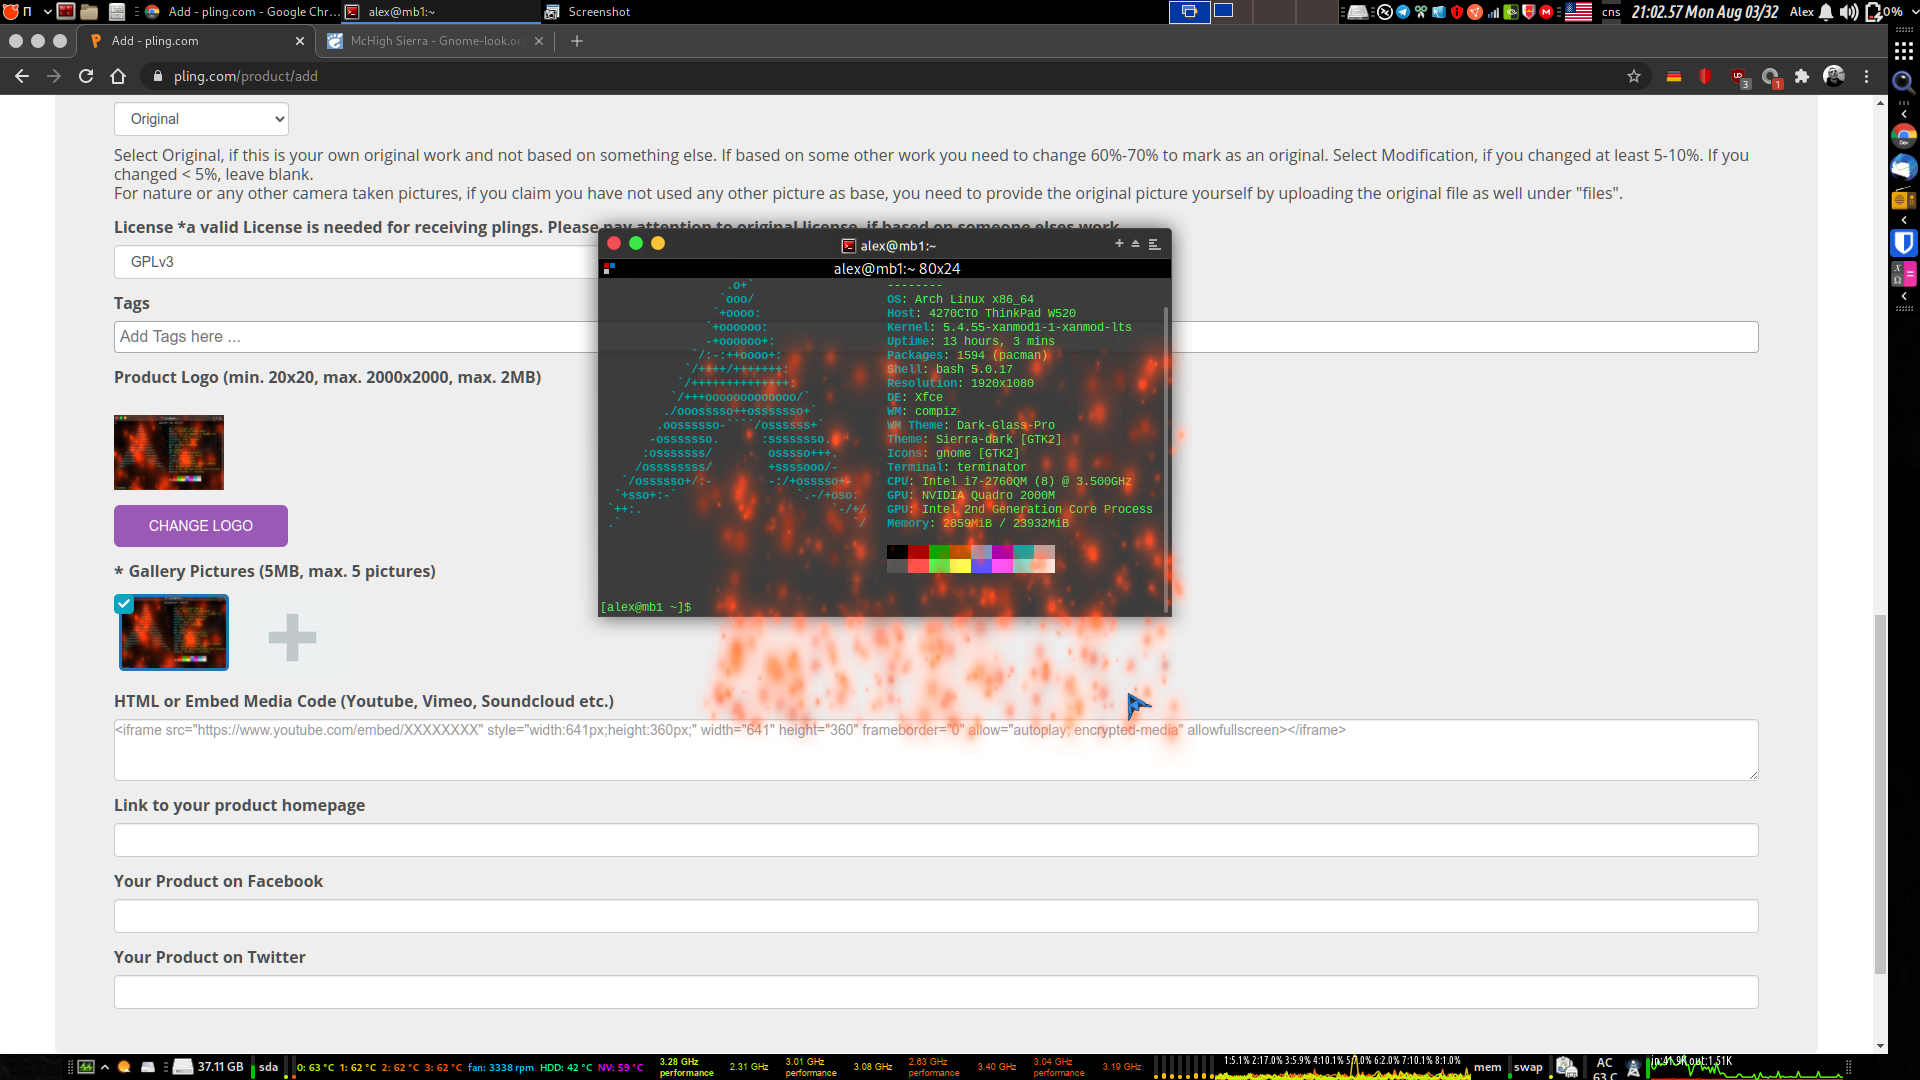Open the application grid in side dock
Viewport: 1920px width, 1080px height.
(1904, 50)
